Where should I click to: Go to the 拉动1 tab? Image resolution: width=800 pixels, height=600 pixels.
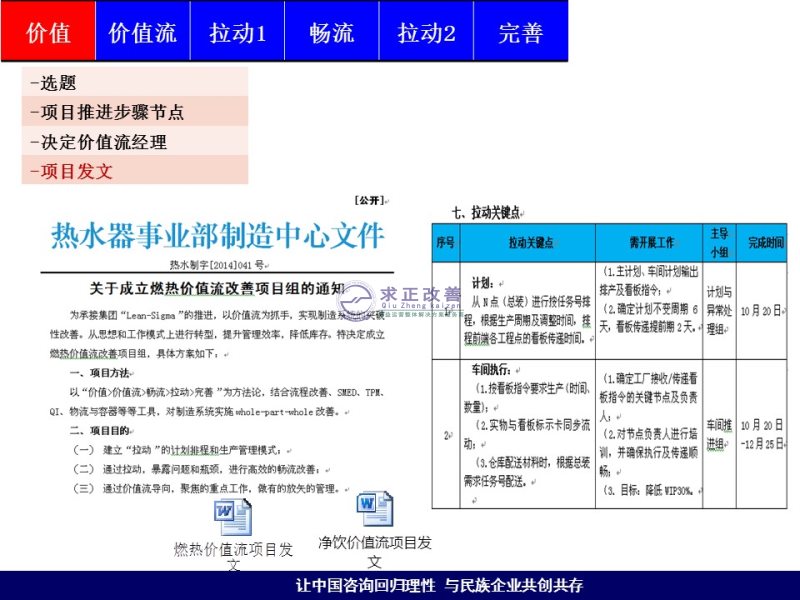click(237, 32)
